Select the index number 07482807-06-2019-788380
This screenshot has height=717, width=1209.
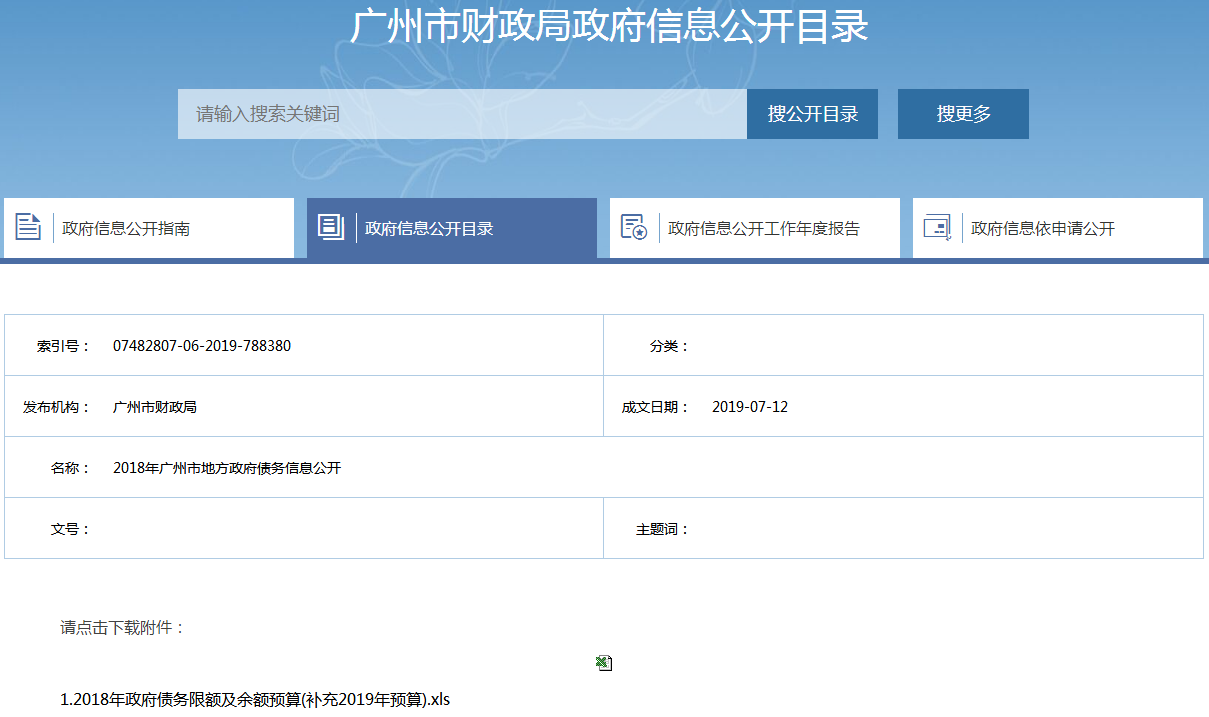tap(202, 346)
